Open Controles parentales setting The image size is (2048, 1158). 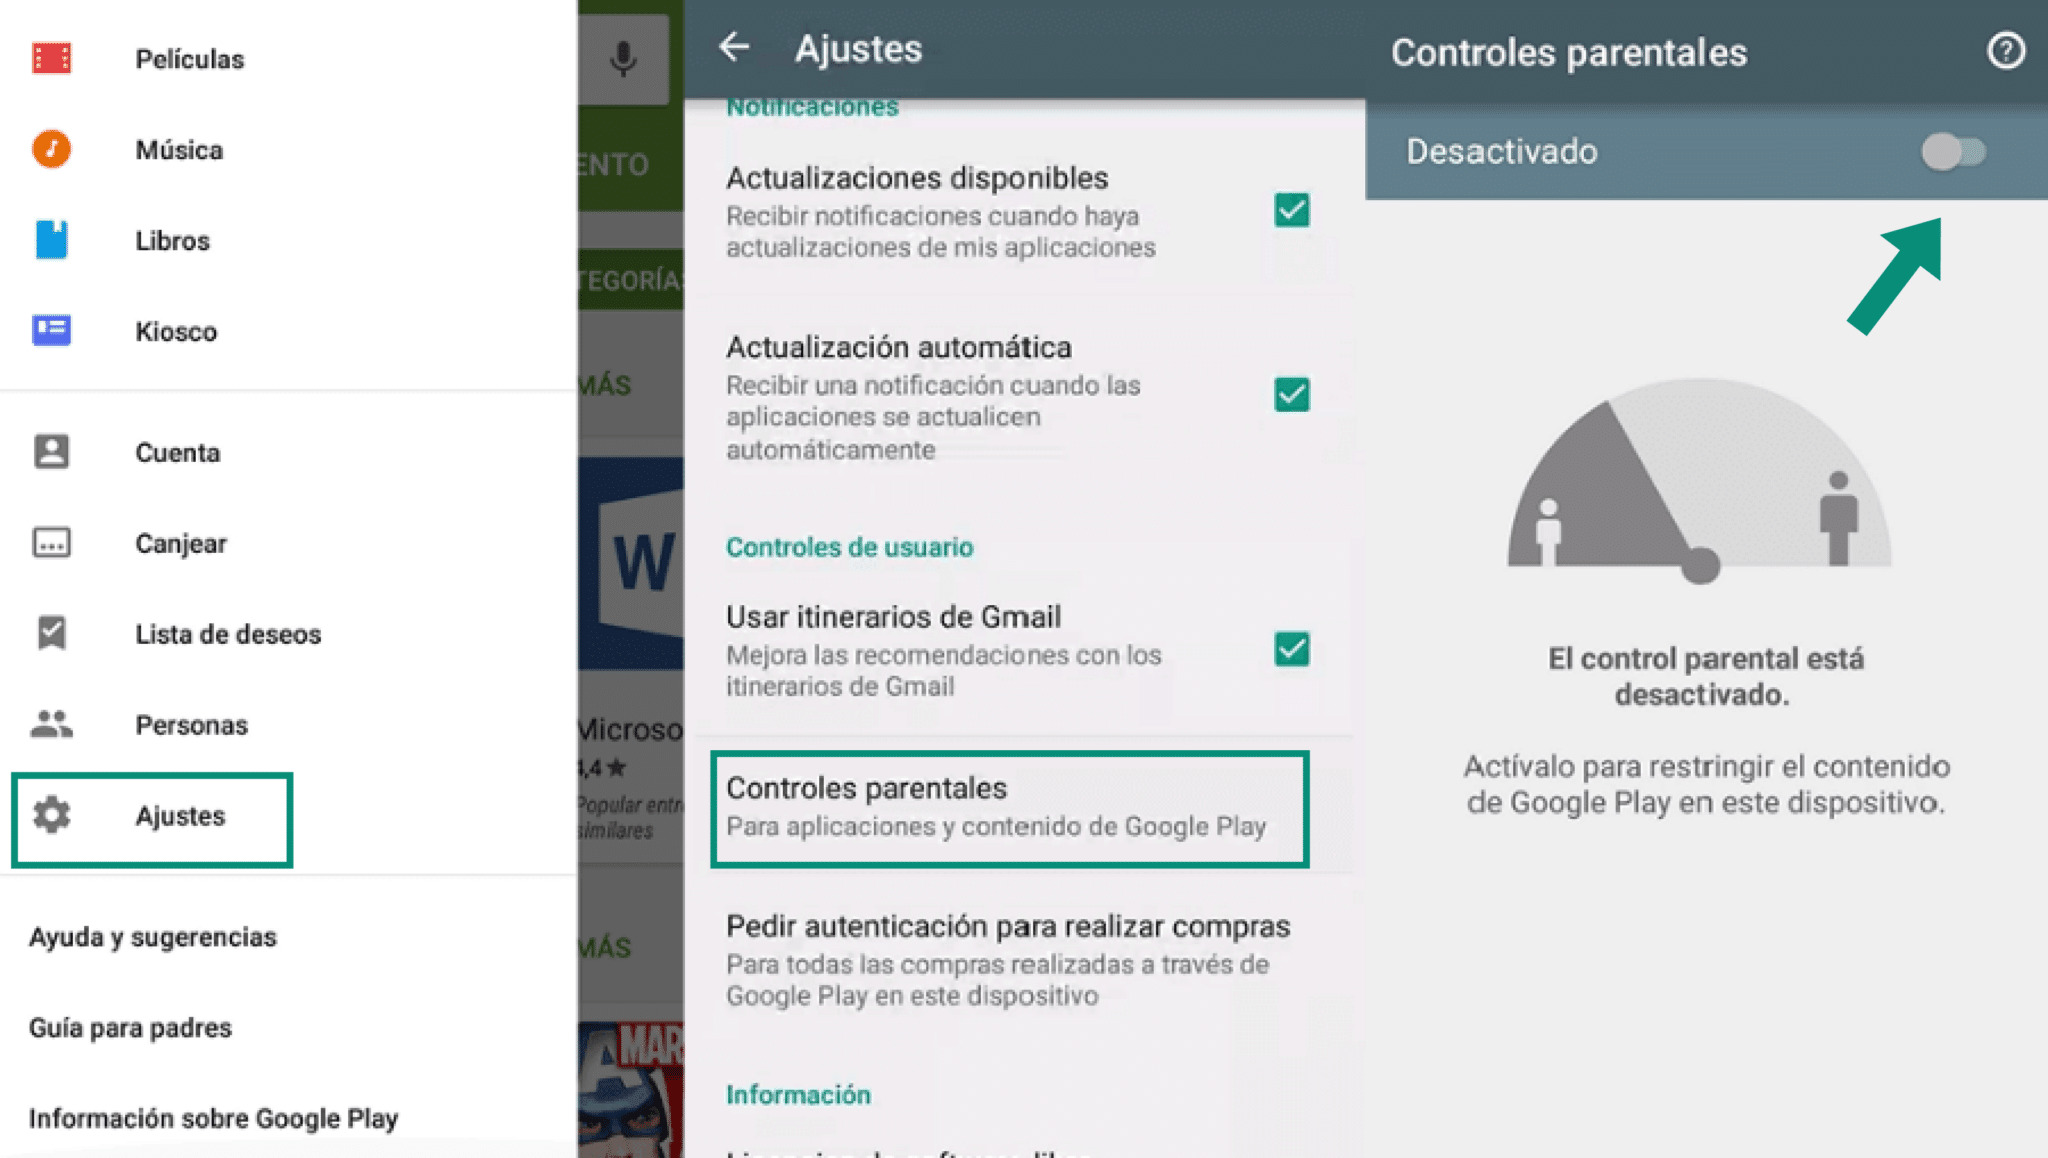pos(1009,809)
